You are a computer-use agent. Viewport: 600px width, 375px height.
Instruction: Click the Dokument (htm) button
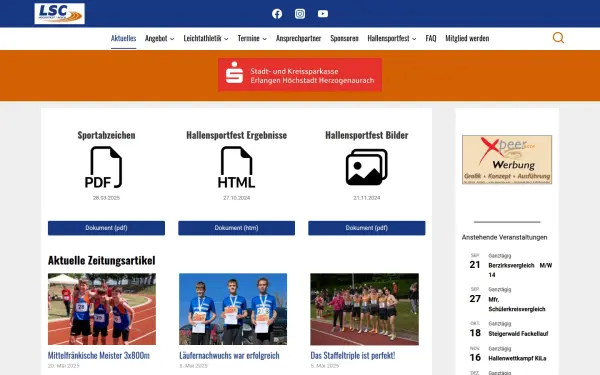(x=236, y=228)
